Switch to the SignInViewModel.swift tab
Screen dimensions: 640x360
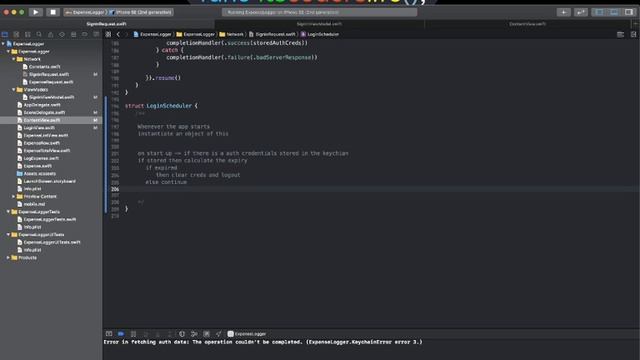tap(319, 24)
